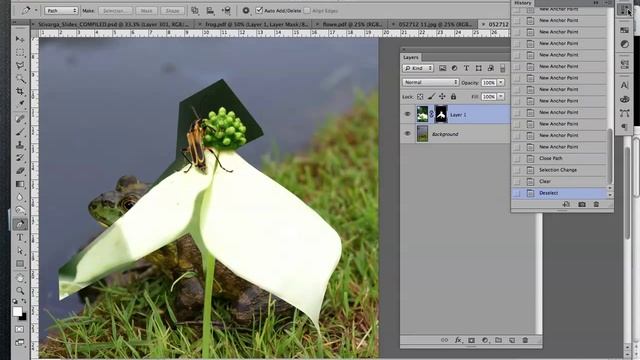Uncheck the Auto Add/Delete checkbox
The height and width of the screenshot is (360, 640).
pos(259,10)
